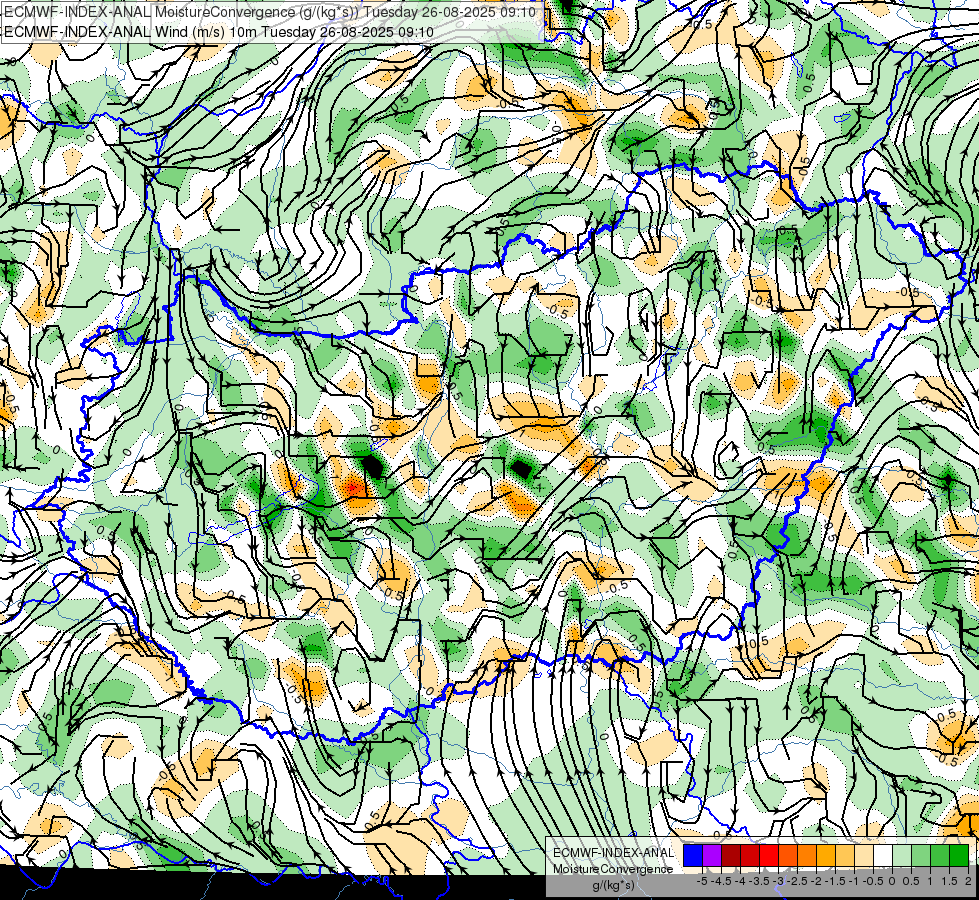The width and height of the screenshot is (979, 900).
Task: Click the white legend color swatch
Action: click(883, 855)
